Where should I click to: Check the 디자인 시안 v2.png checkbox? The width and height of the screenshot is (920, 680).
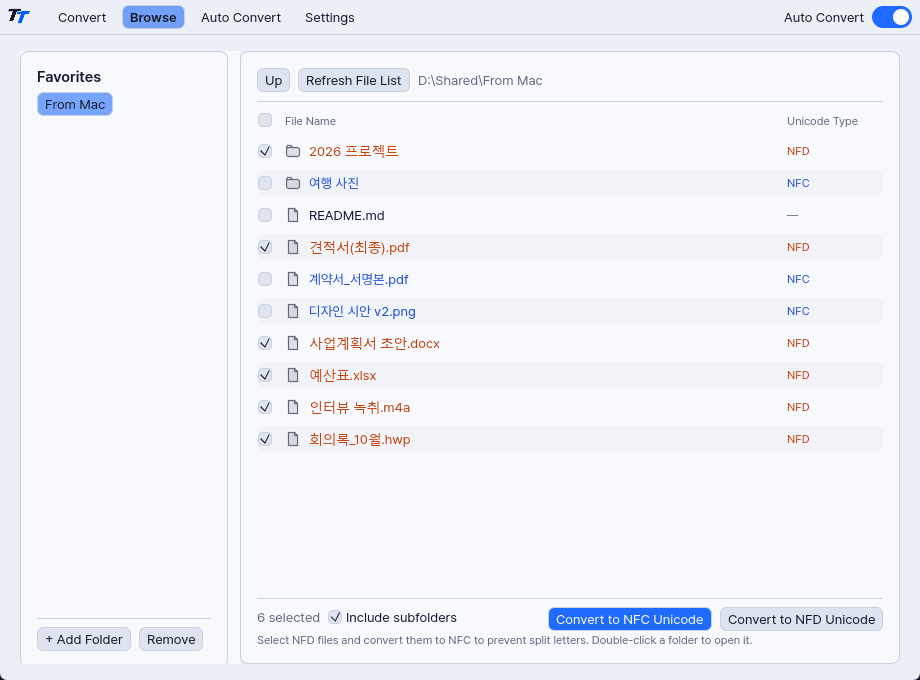coord(265,311)
